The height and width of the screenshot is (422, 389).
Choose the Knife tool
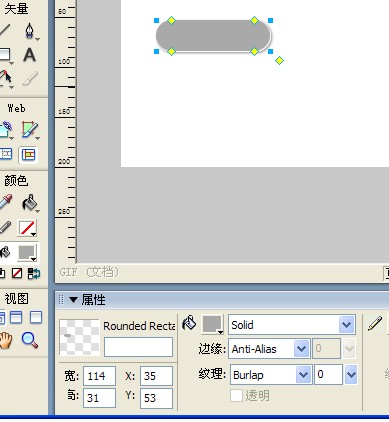click(x=30, y=79)
